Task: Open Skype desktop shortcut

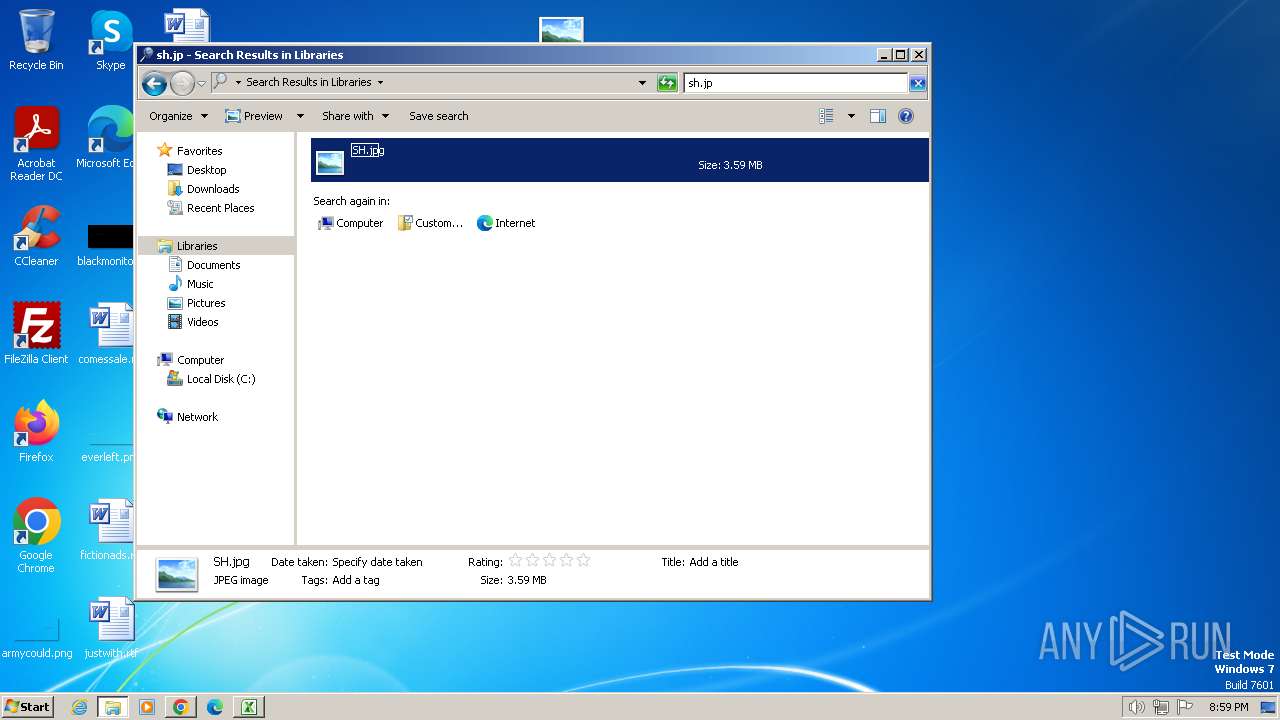Action: click(x=111, y=40)
